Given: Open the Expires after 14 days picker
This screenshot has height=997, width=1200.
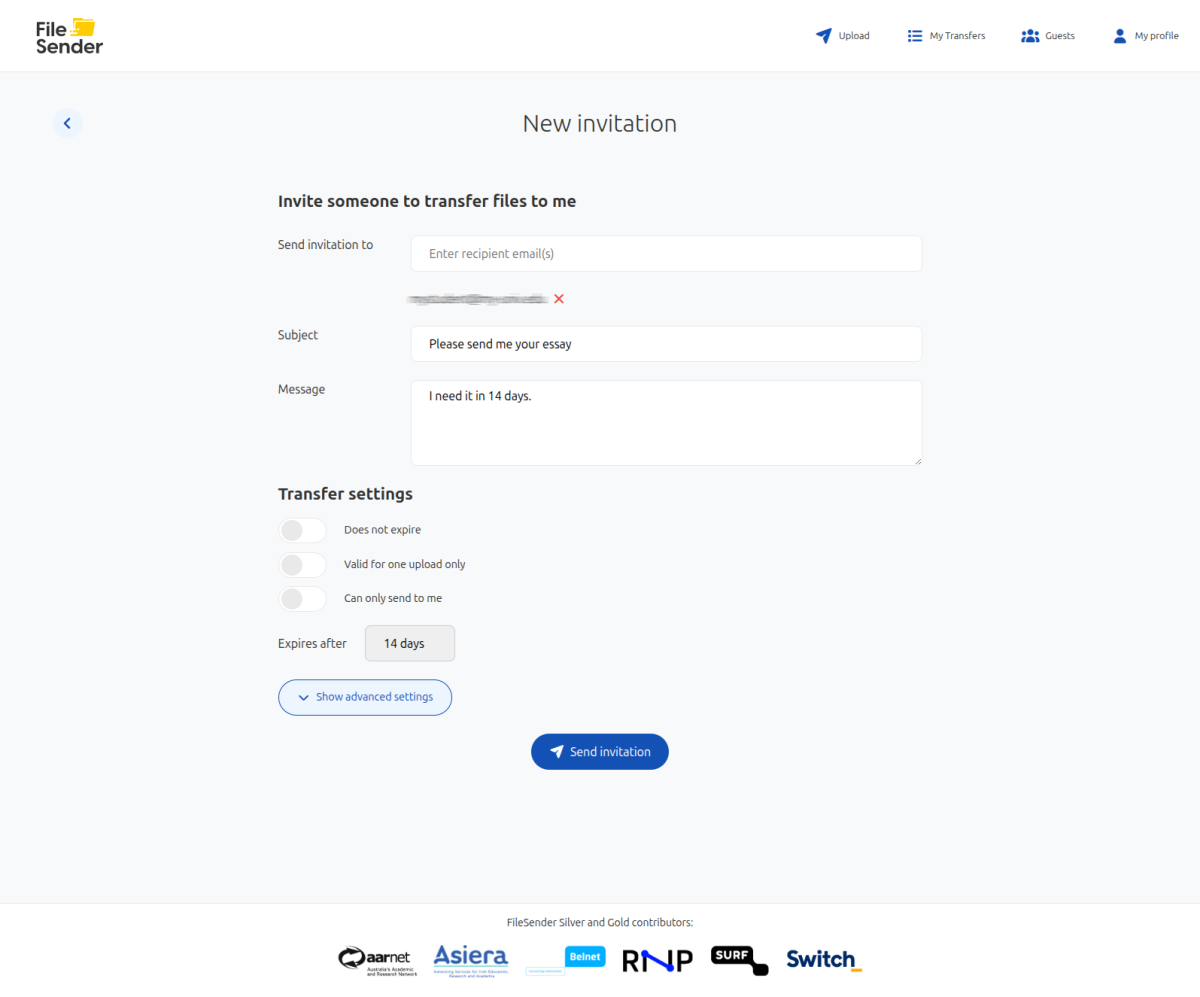Looking at the screenshot, I should [410, 644].
